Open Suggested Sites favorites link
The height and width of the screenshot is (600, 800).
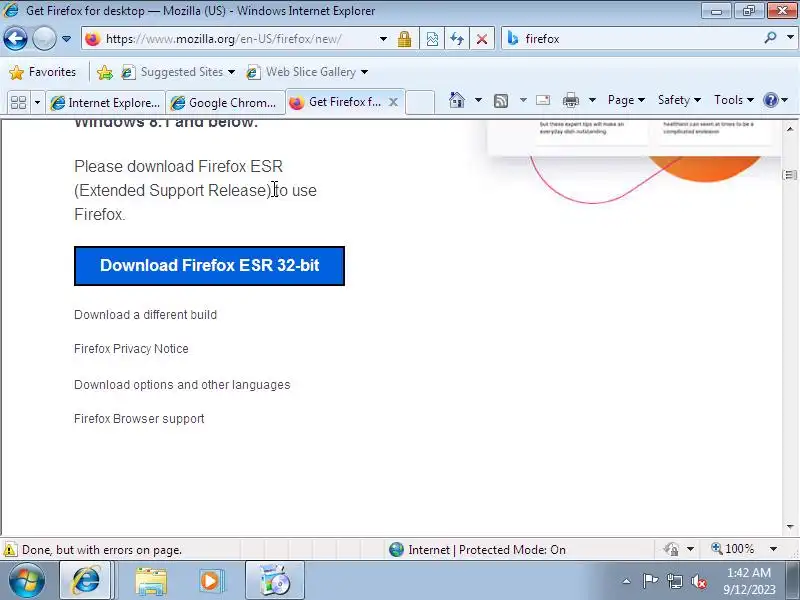pyautogui.click(x=178, y=72)
